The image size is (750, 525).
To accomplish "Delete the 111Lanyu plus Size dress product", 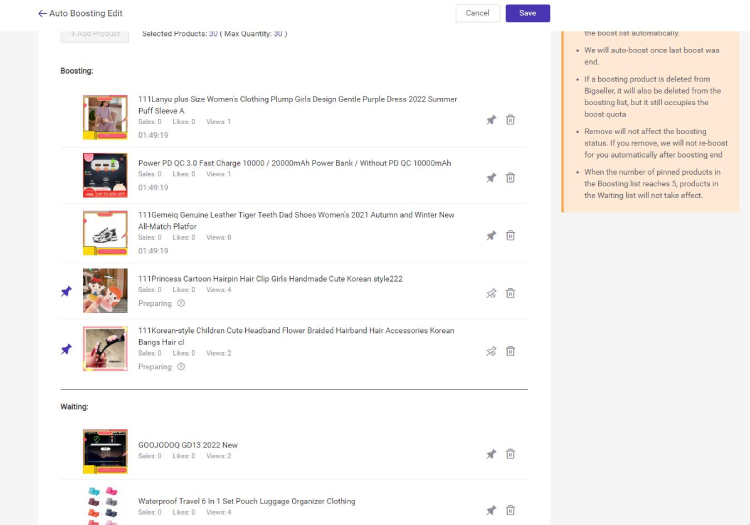I will point(510,120).
